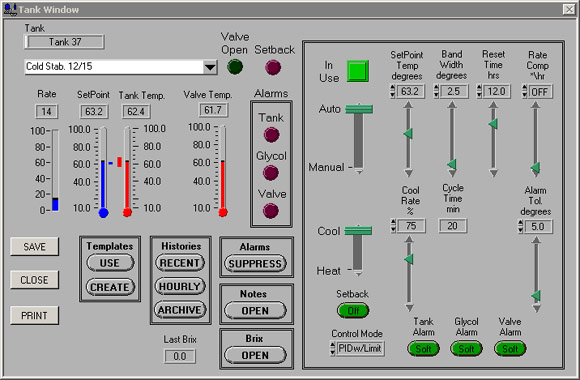Click the SAVE button
The width and height of the screenshot is (580, 380).
[34, 247]
